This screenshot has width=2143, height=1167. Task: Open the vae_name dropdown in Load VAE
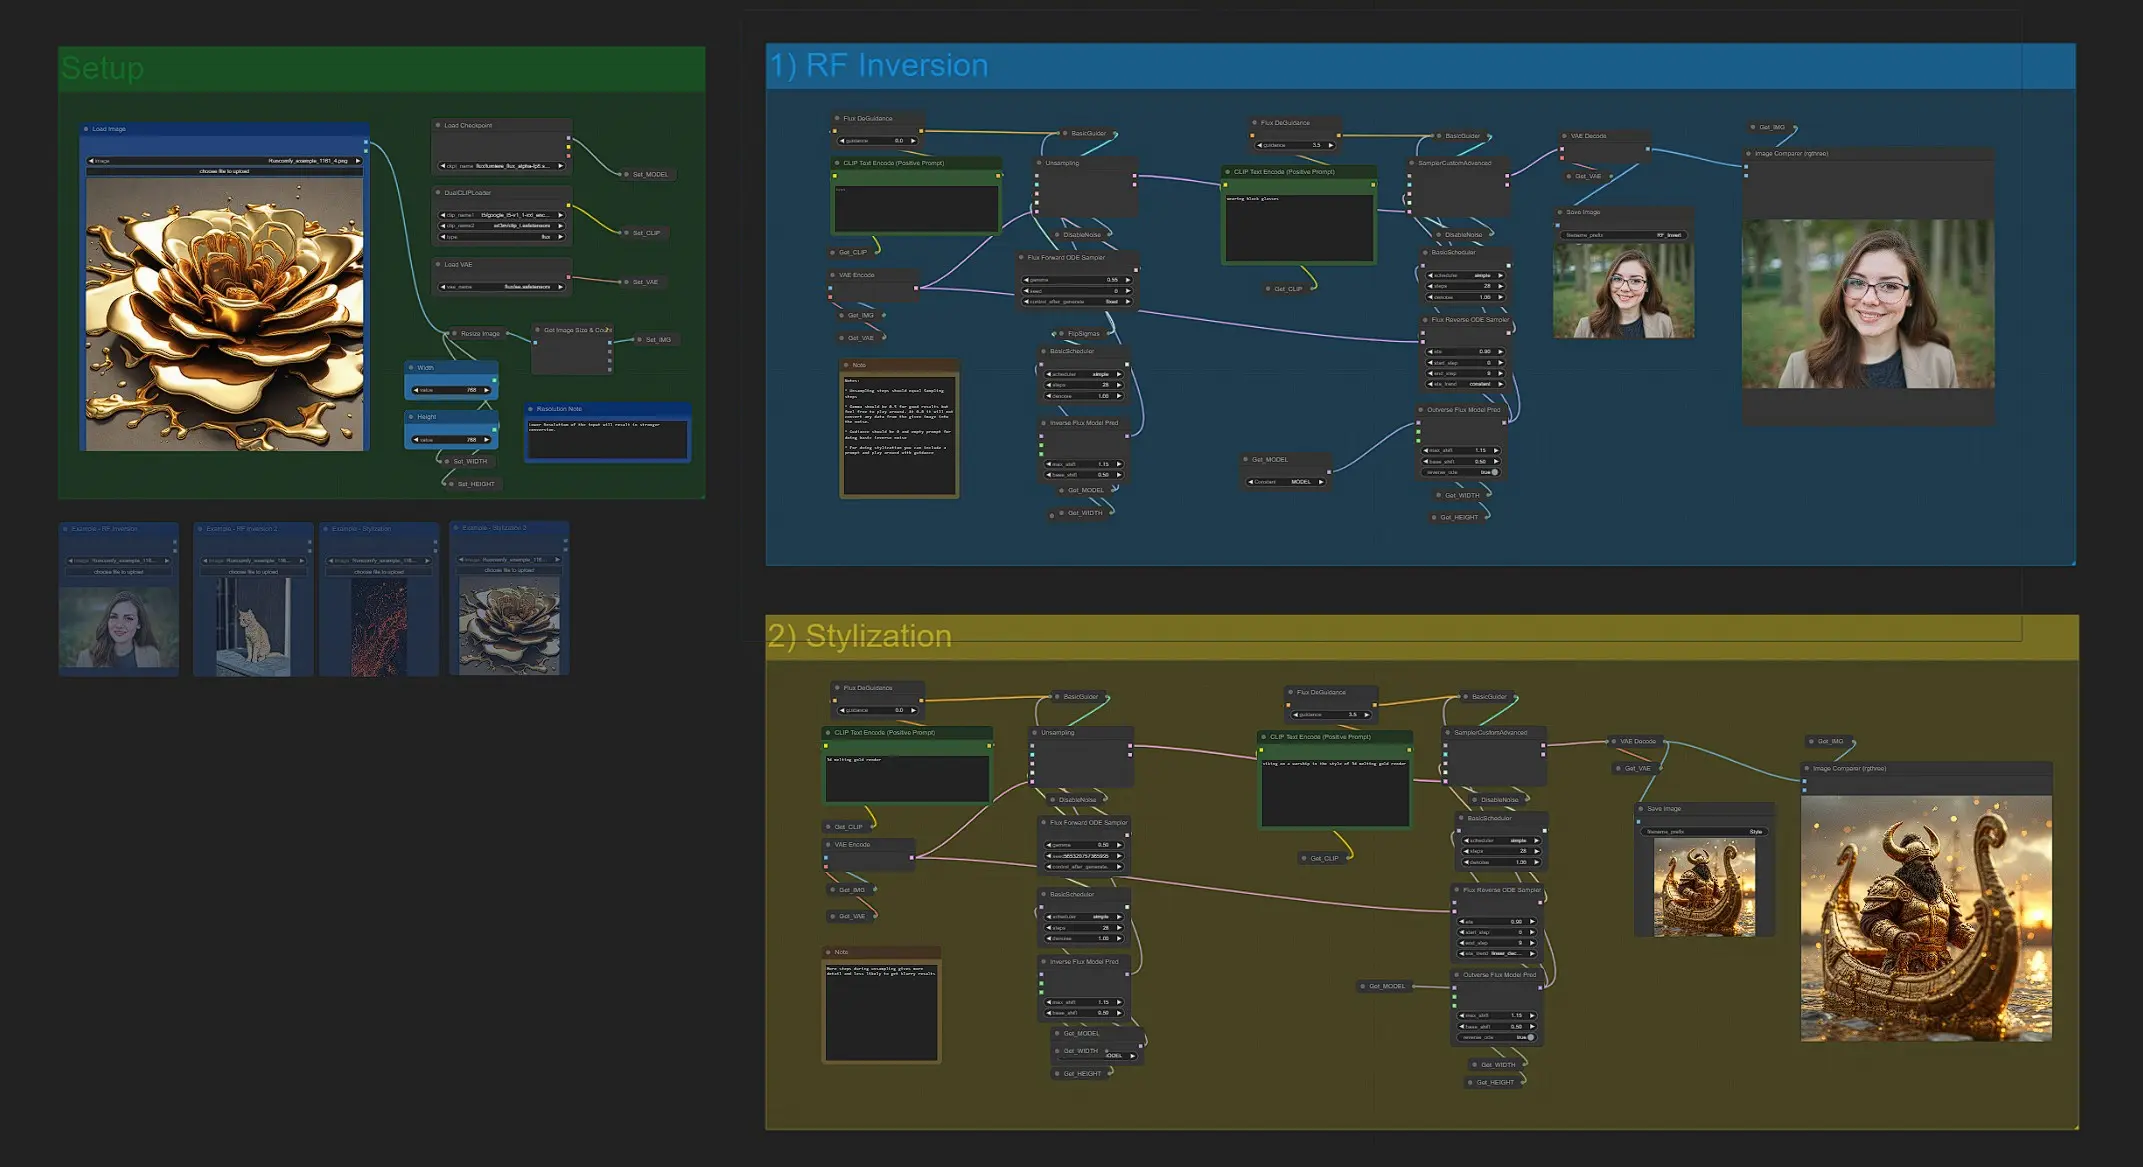502,287
